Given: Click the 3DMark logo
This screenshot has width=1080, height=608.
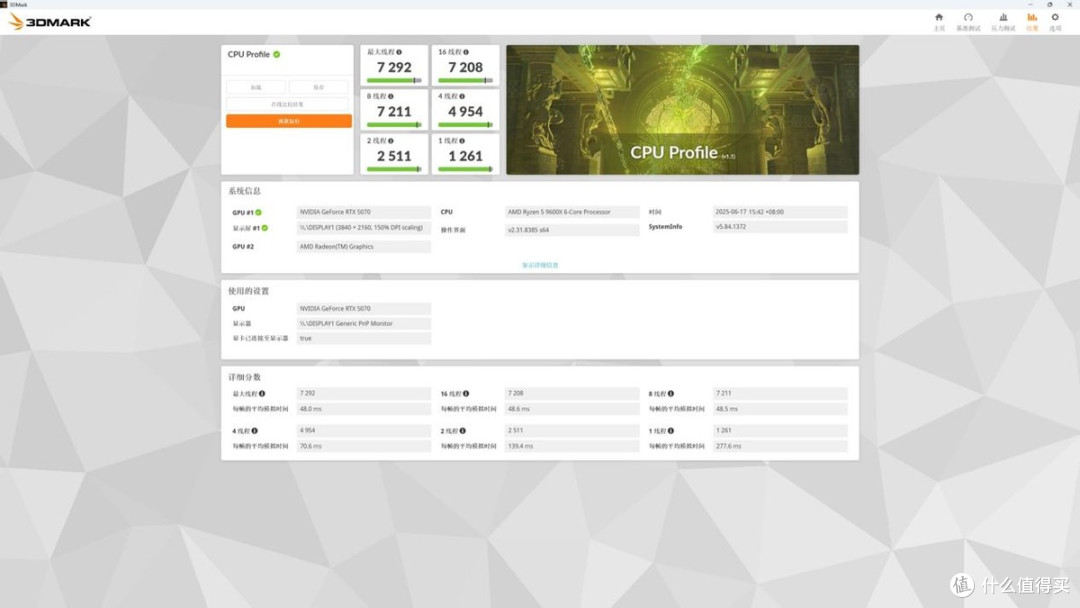Looking at the screenshot, I should (50, 22).
